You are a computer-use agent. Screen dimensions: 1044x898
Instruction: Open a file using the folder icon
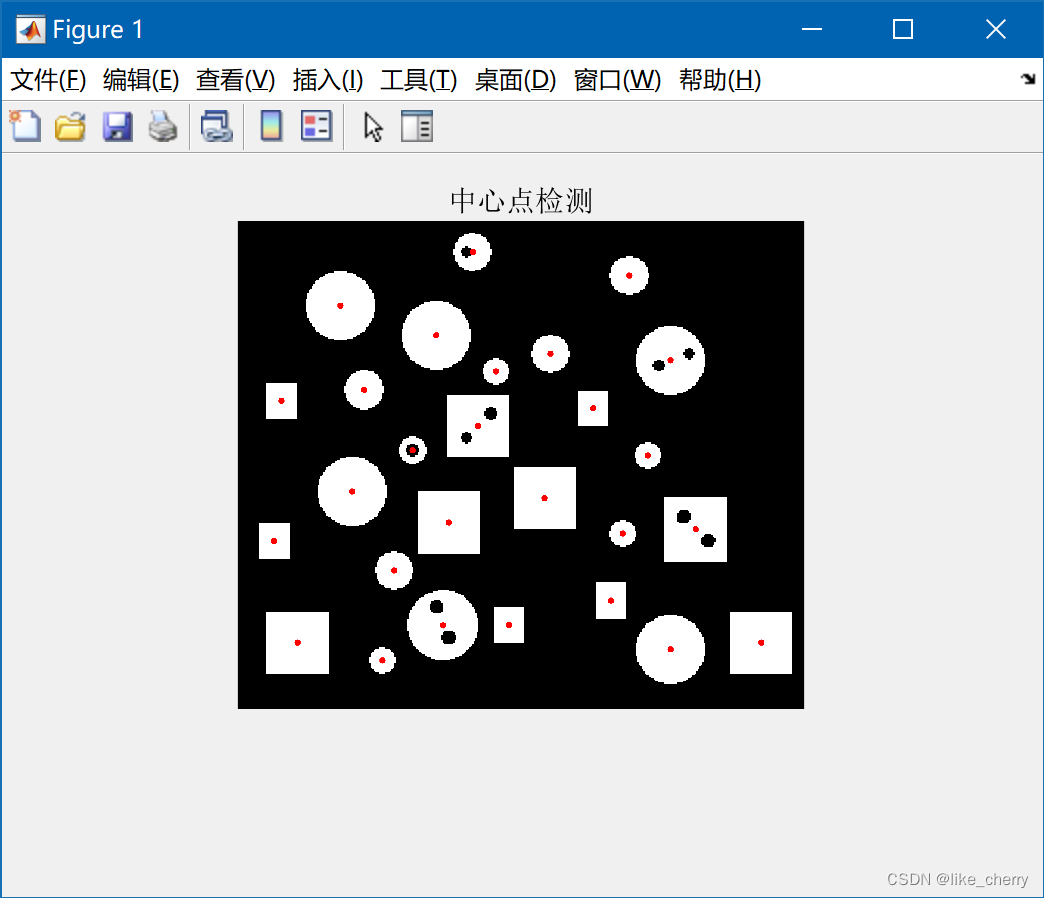[69, 126]
